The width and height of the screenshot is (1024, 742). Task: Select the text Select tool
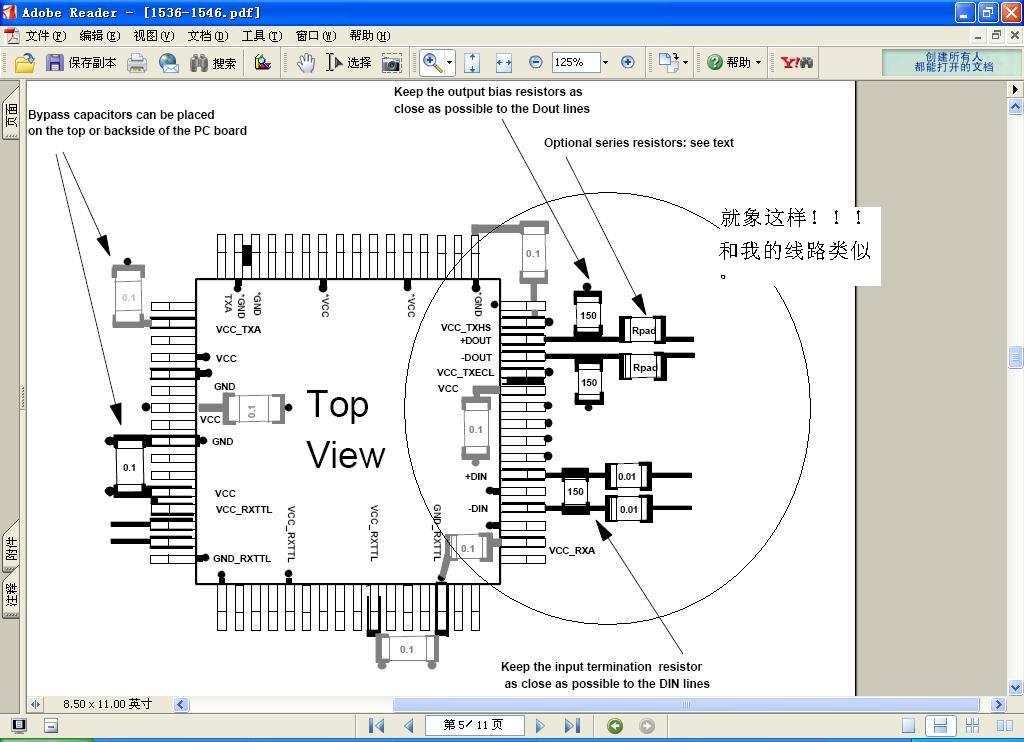tap(349, 63)
